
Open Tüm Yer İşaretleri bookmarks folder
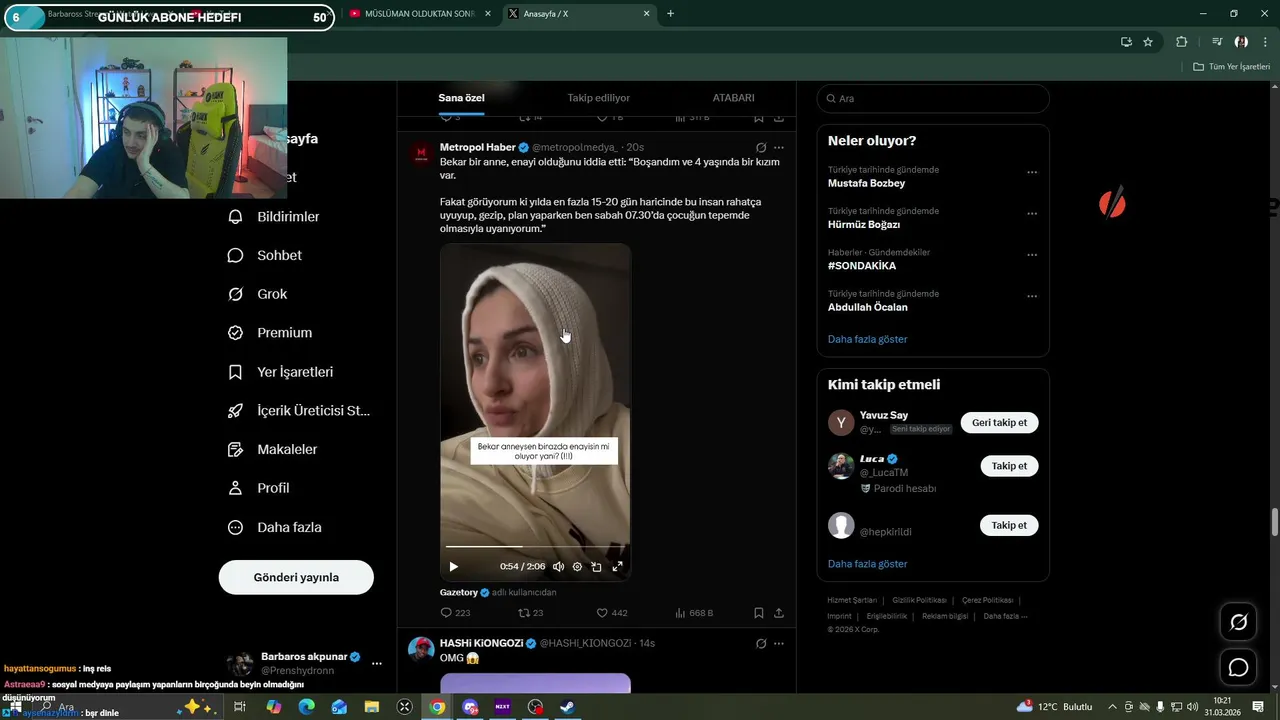pos(1231,66)
